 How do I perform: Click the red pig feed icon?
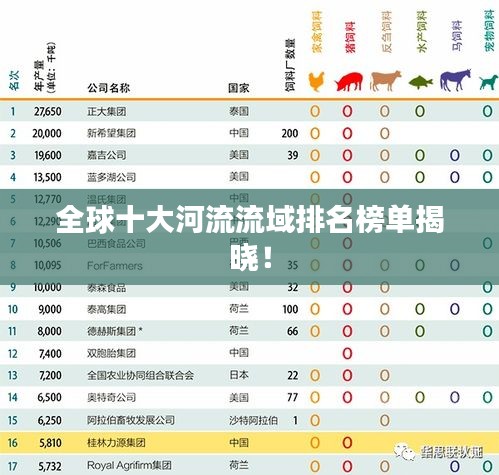(349, 82)
